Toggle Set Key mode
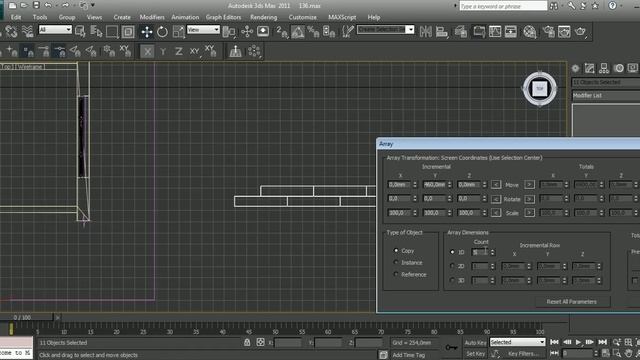The width and height of the screenshot is (640, 360). point(476,353)
